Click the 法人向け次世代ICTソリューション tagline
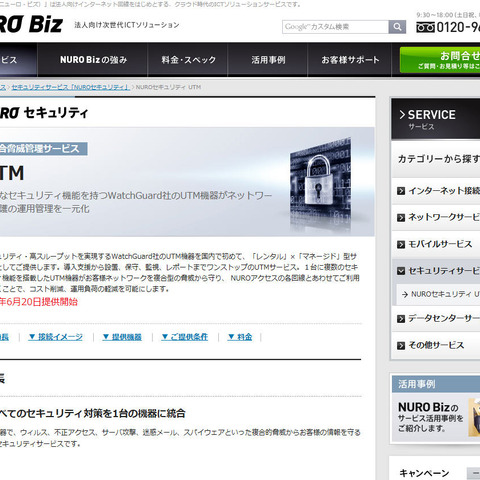 (x=127, y=25)
